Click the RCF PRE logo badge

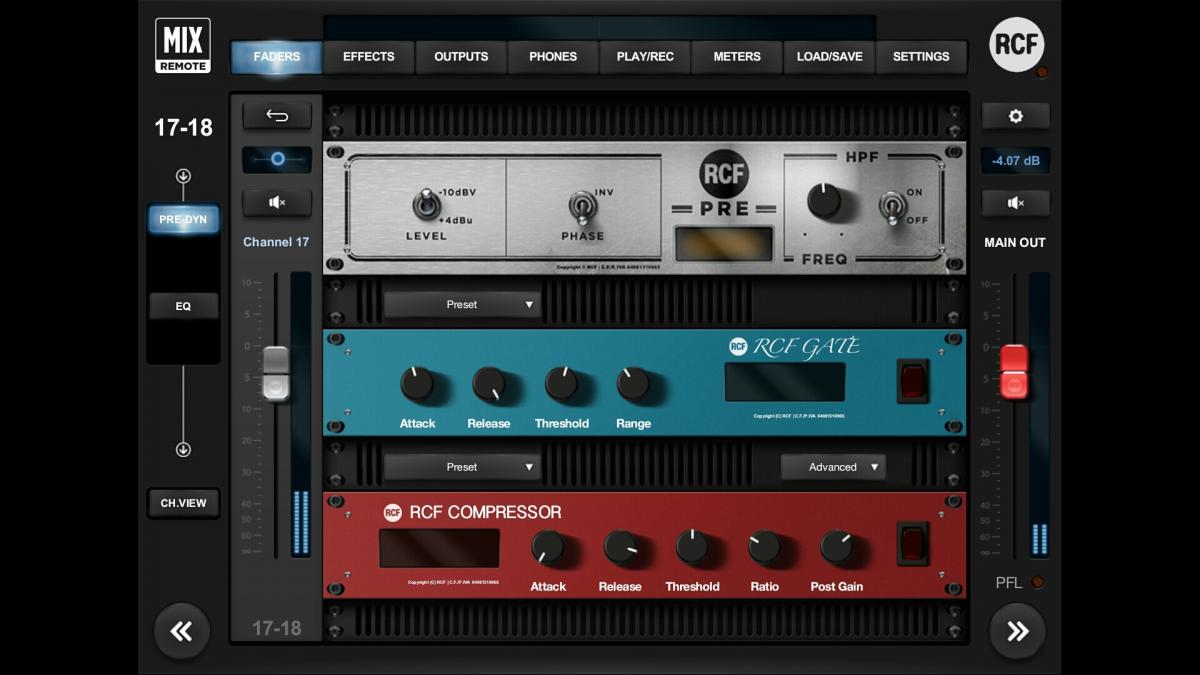coord(724,173)
